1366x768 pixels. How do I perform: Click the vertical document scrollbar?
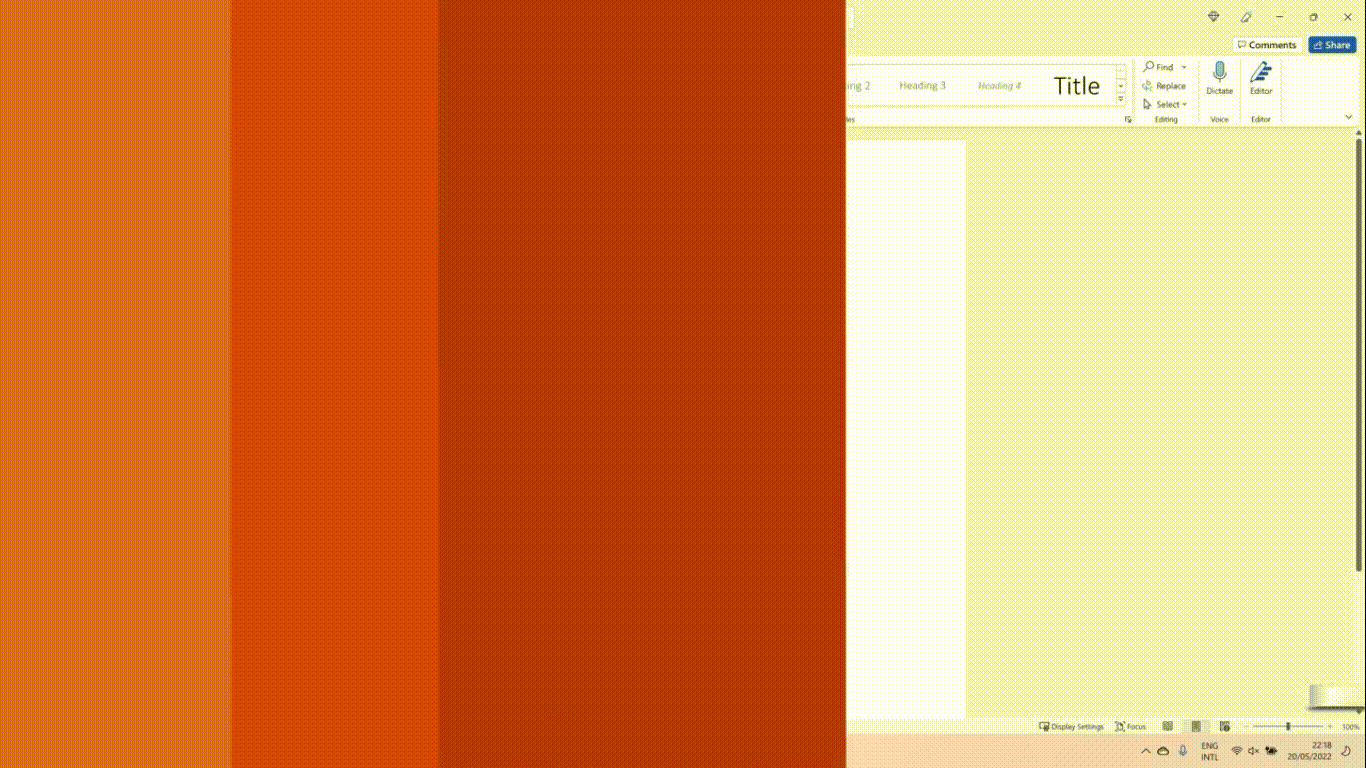click(x=1358, y=350)
